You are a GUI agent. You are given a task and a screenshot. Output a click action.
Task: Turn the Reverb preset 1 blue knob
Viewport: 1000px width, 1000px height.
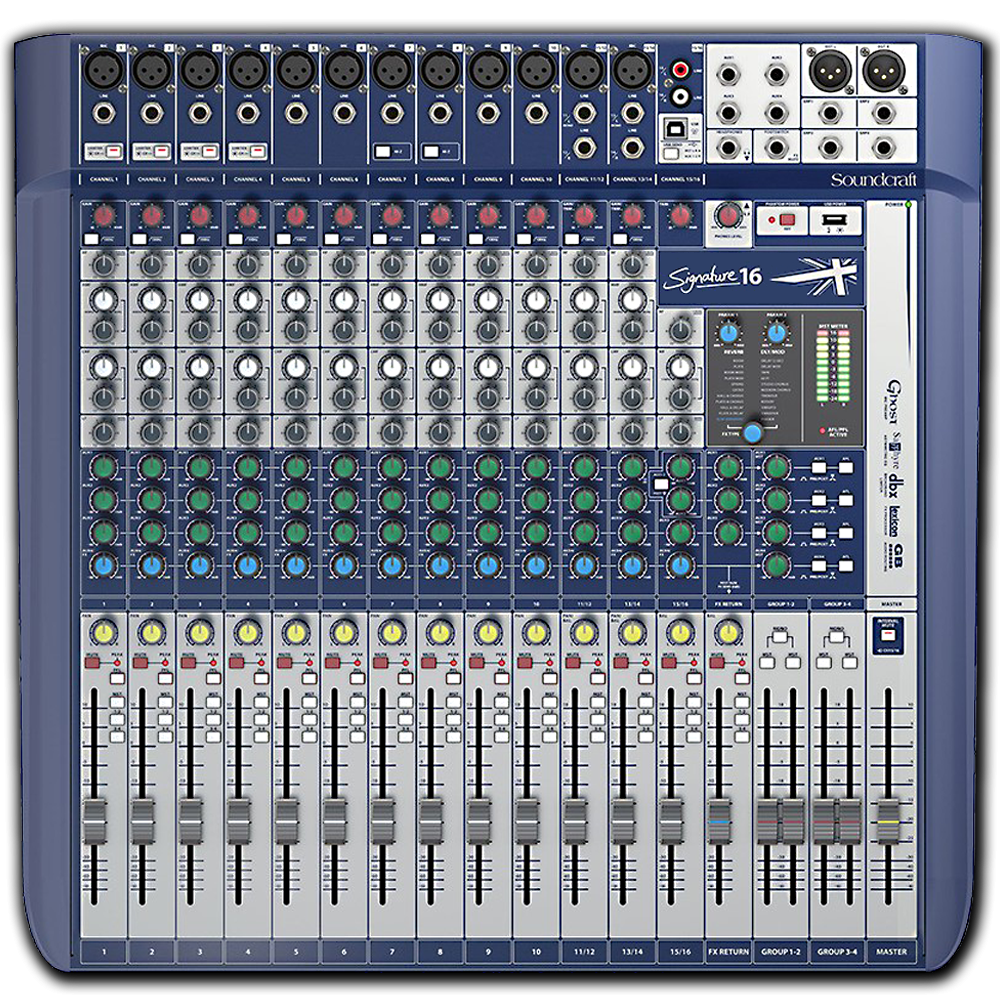click(728, 333)
